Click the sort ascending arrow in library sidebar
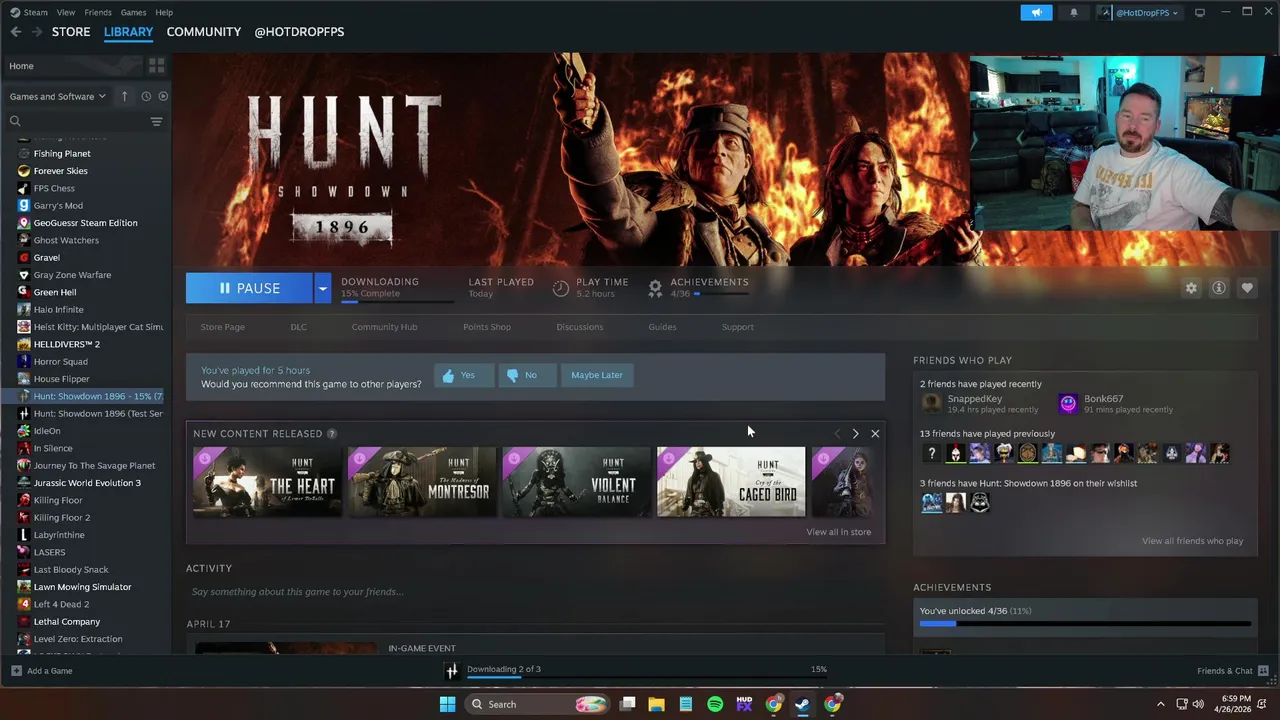 124,96
